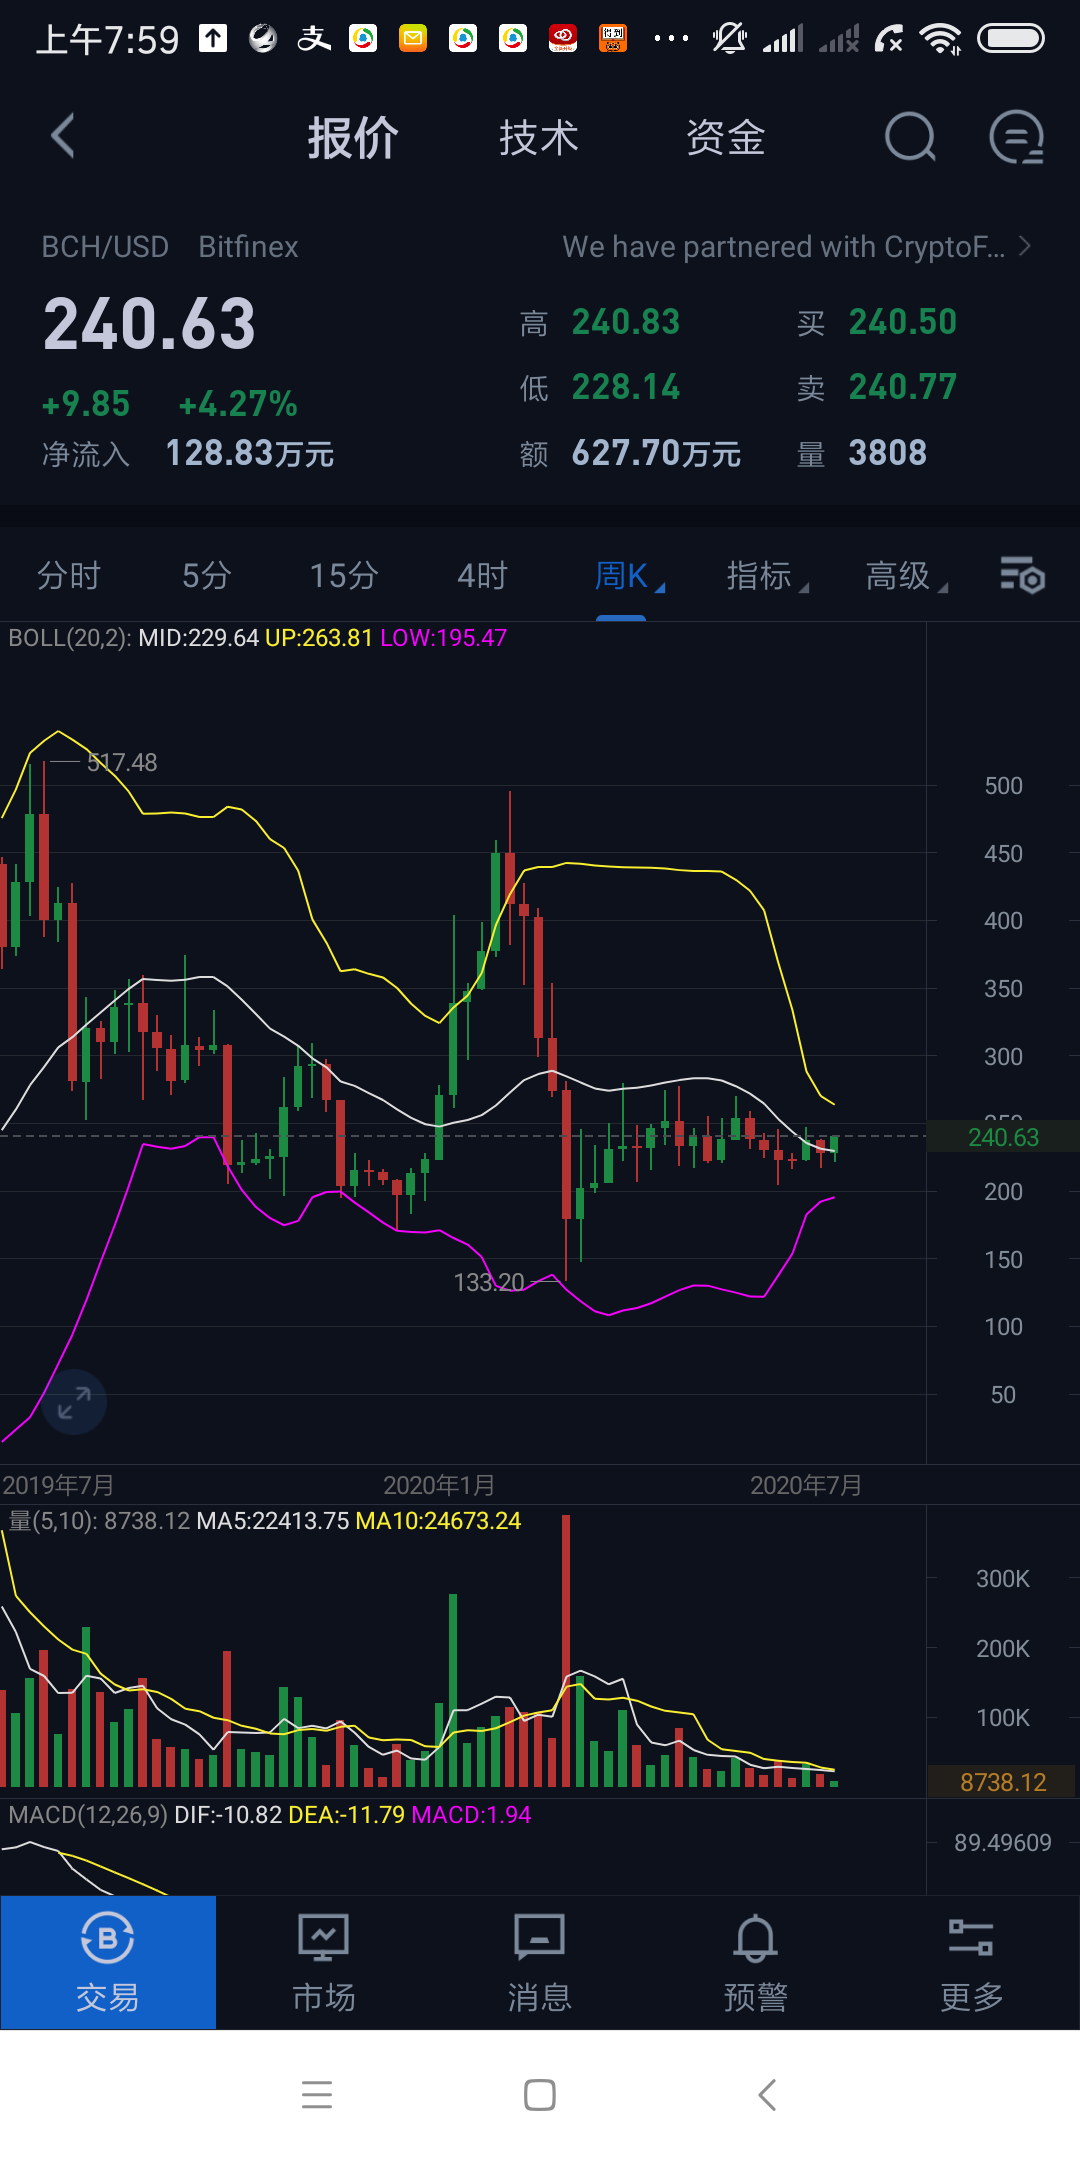This screenshot has height=2160, width=1080.
Task: Tap the buy price 240.50
Action: click(903, 322)
